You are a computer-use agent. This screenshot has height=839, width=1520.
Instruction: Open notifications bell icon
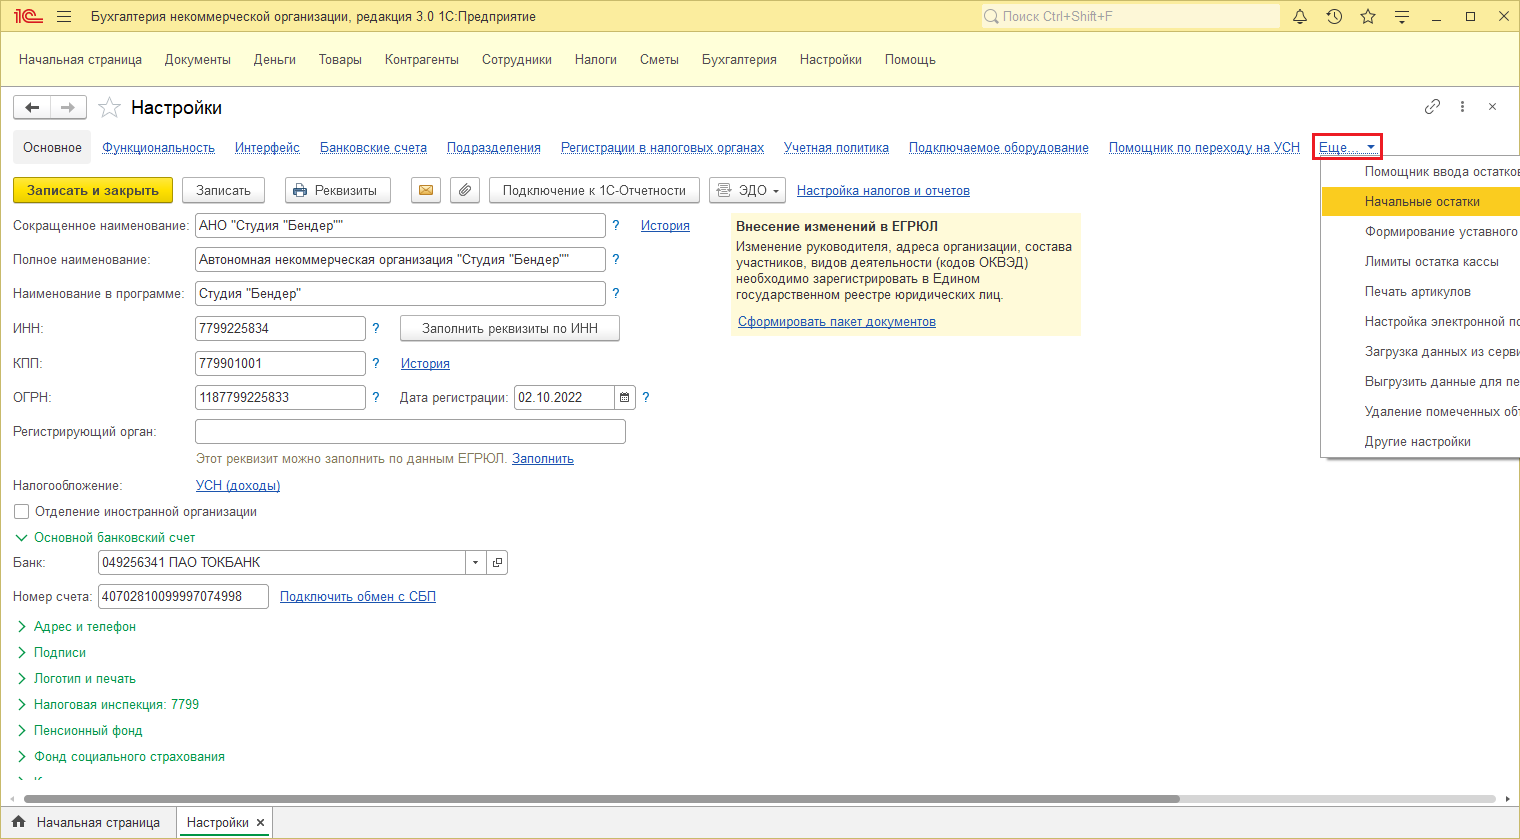(1300, 17)
